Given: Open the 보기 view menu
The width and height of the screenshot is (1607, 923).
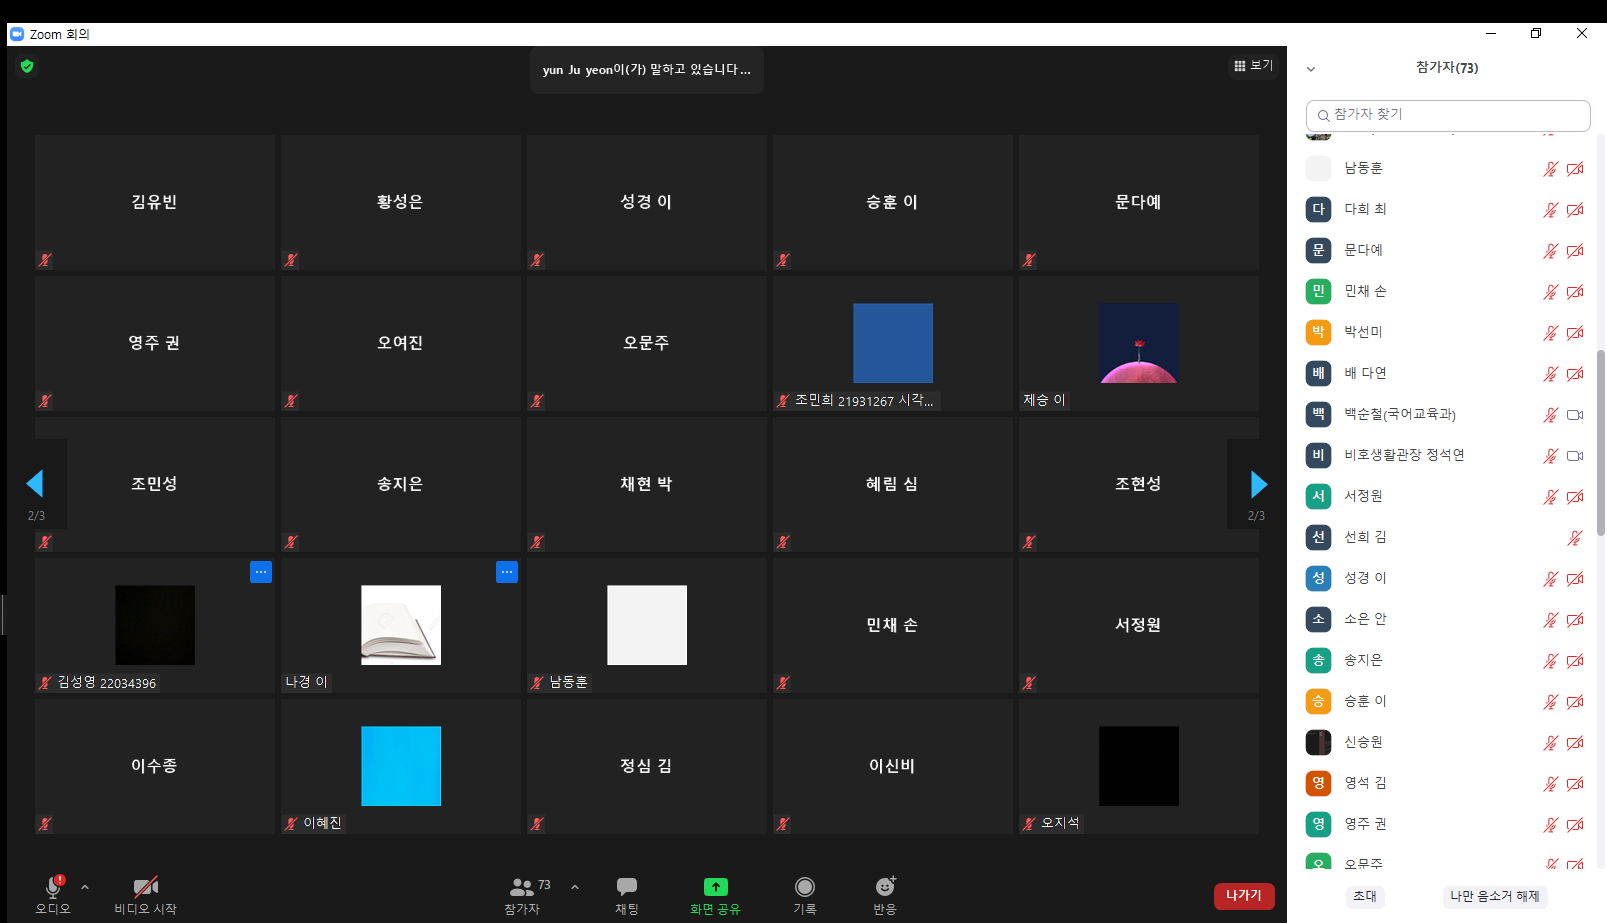Looking at the screenshot, I should click(x=1253, y=66).
